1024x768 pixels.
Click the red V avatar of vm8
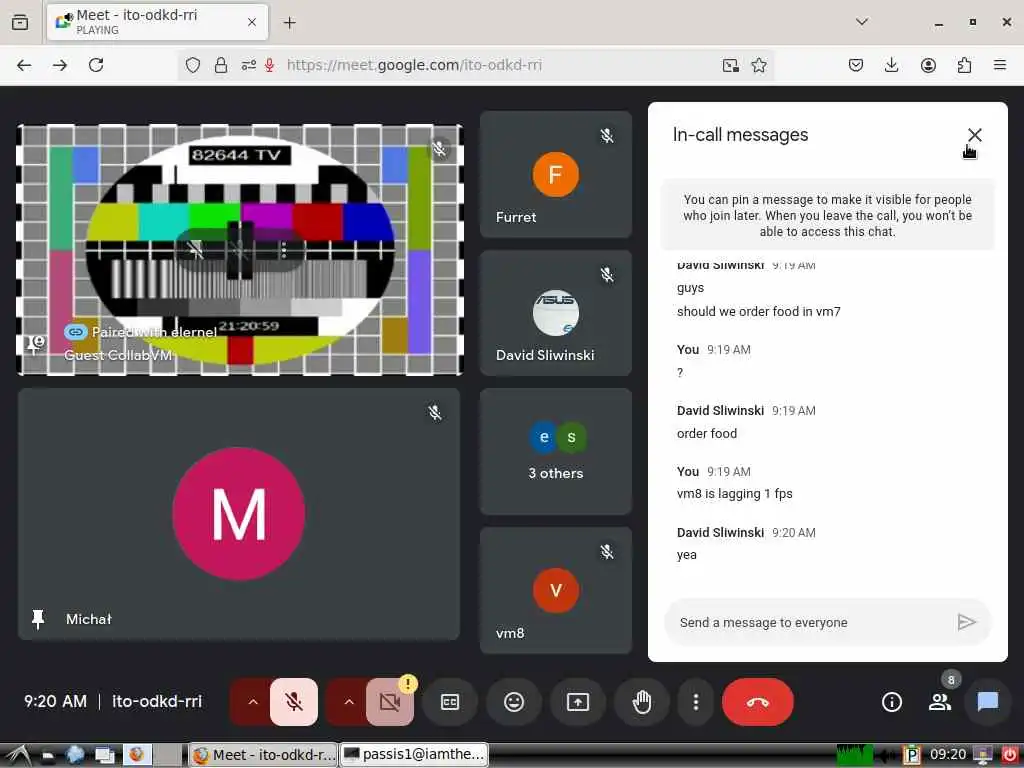click(556, 590)
